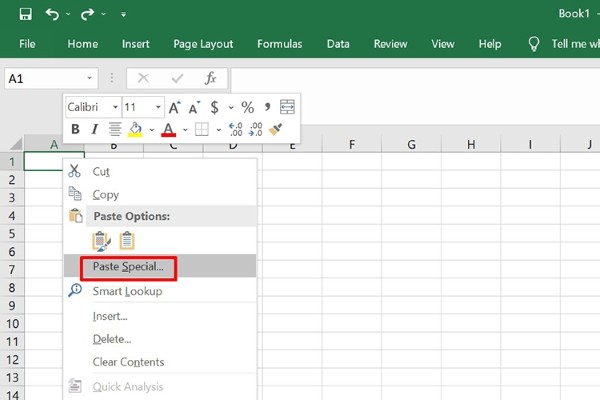
Task: Click the Insert Function fx icon
Action: pyautogui.click(x=210, y=78)
